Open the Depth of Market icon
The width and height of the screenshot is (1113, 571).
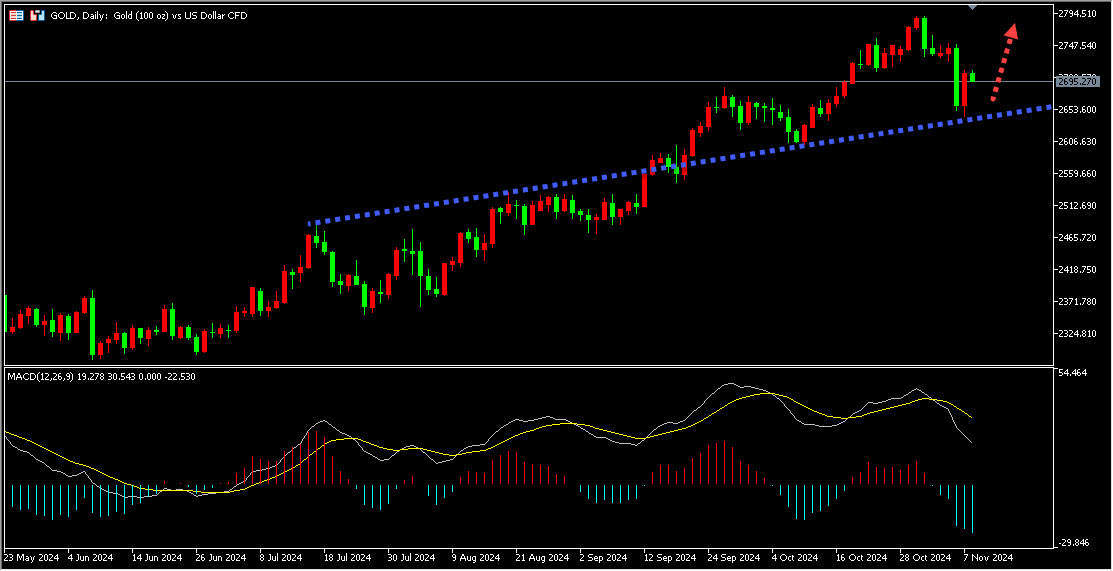(16, 16)
